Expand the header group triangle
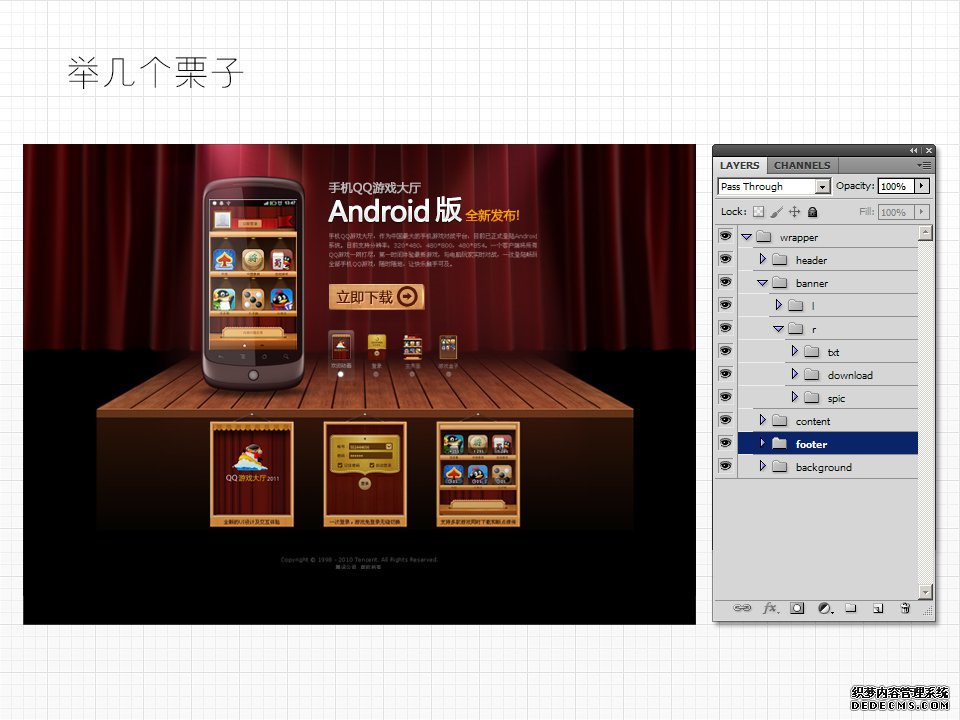 762,259
